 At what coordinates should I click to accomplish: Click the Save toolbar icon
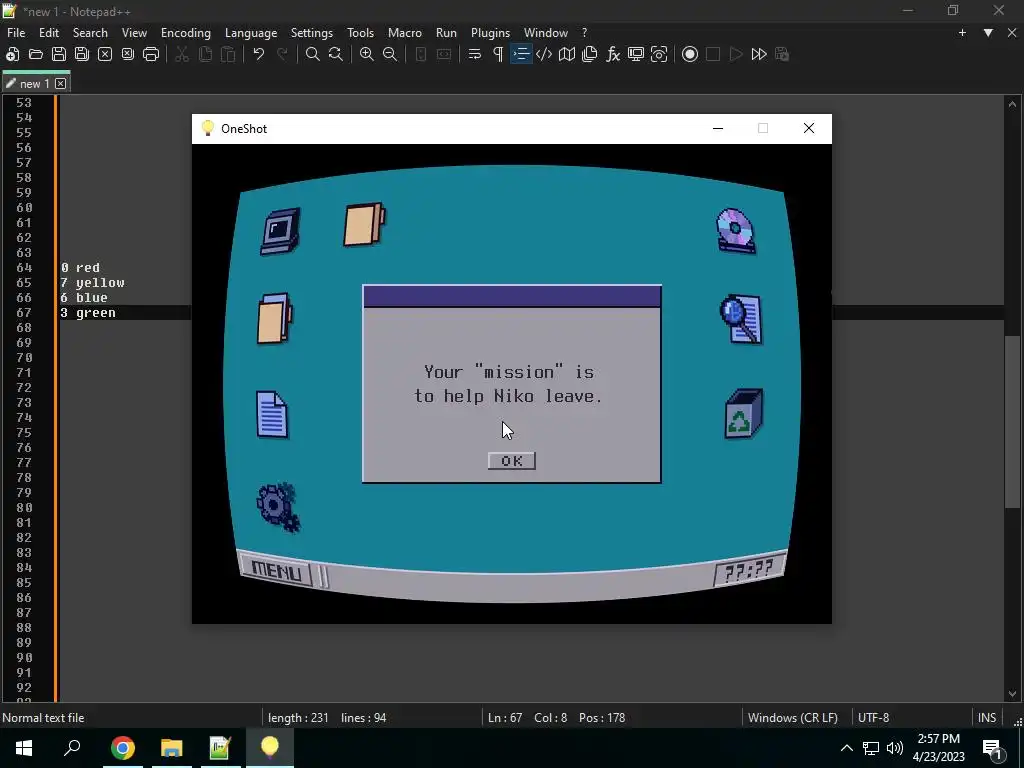coord(59,54)
